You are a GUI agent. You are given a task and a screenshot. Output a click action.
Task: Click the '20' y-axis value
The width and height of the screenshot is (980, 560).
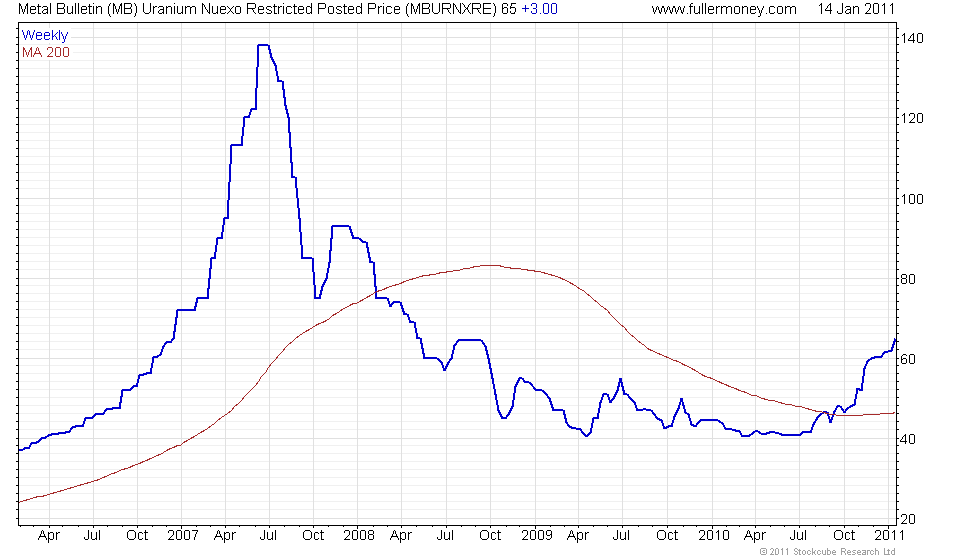[x=908, y=519]
